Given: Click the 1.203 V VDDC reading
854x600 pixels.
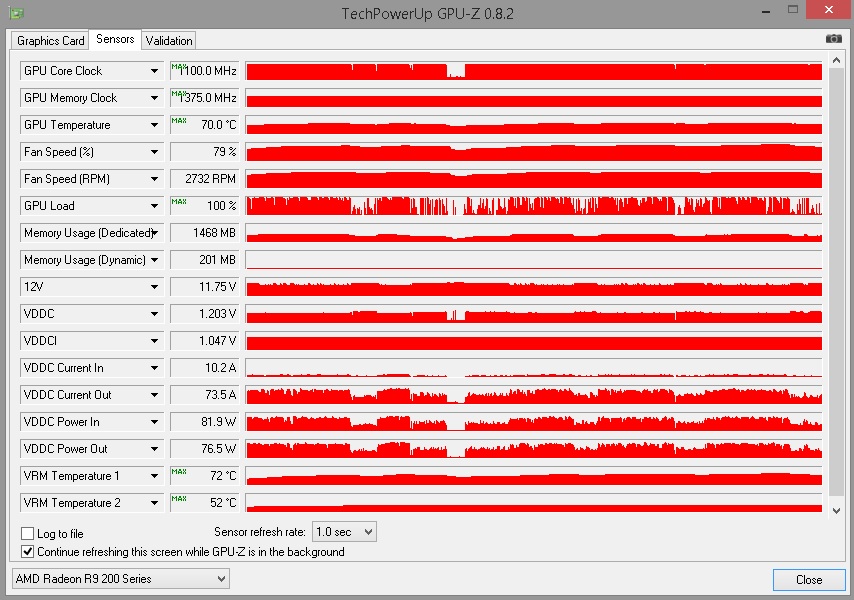Looking at the screenshot, I should [x=205, y=314].
